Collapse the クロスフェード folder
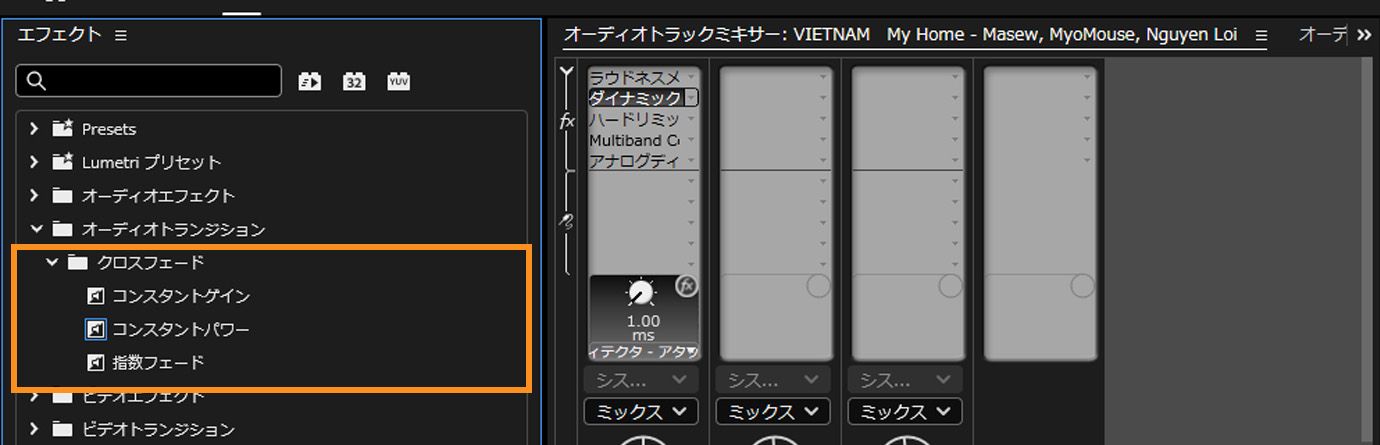Image resolution: width=1380 pixels, height=445 pixels. pos(52,262)
